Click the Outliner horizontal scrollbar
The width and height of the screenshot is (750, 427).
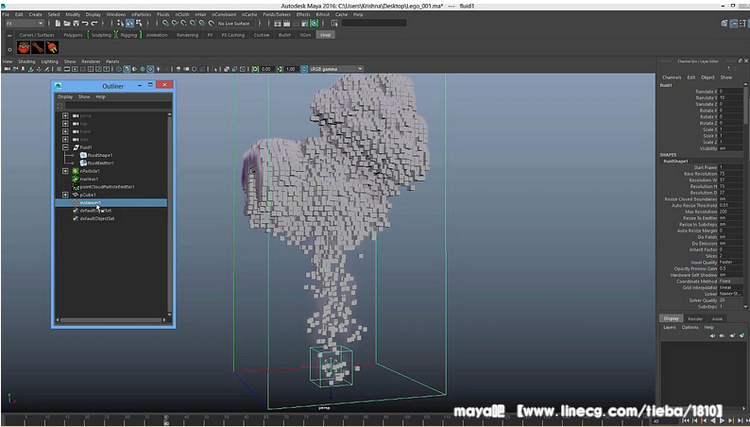point(111,320)
